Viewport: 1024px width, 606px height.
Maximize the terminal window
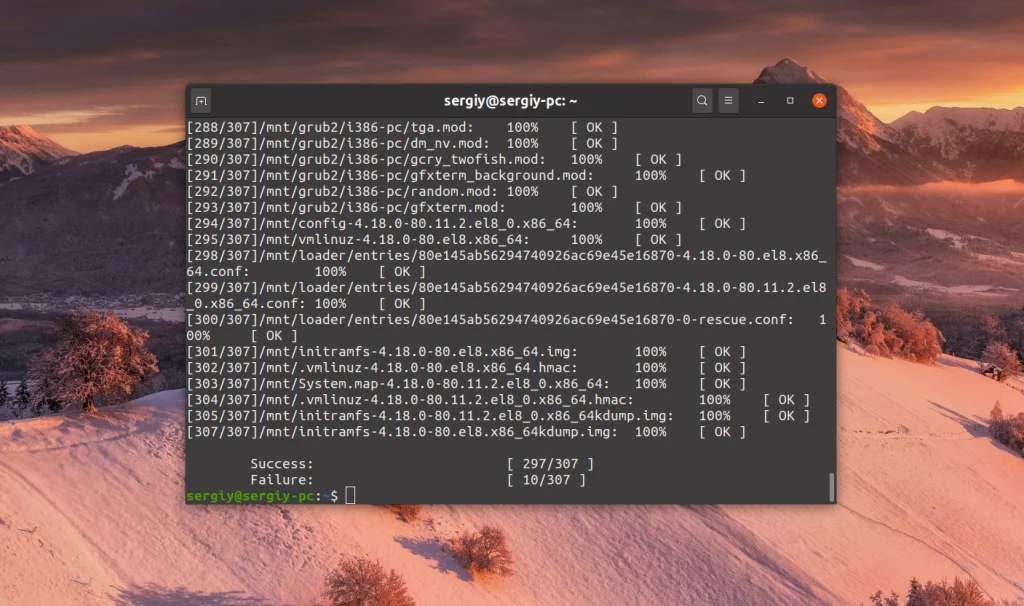coord(789,100)
